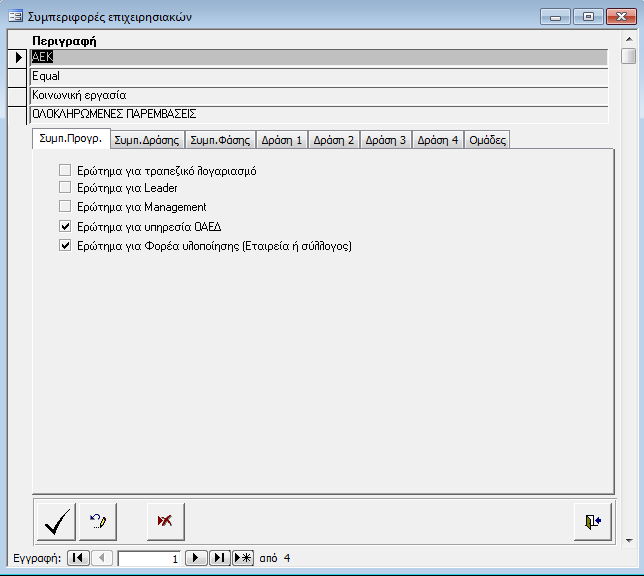Click the red delete record button
The height and width of the screenshot is (576, 644).
click(x=165, y=520)
